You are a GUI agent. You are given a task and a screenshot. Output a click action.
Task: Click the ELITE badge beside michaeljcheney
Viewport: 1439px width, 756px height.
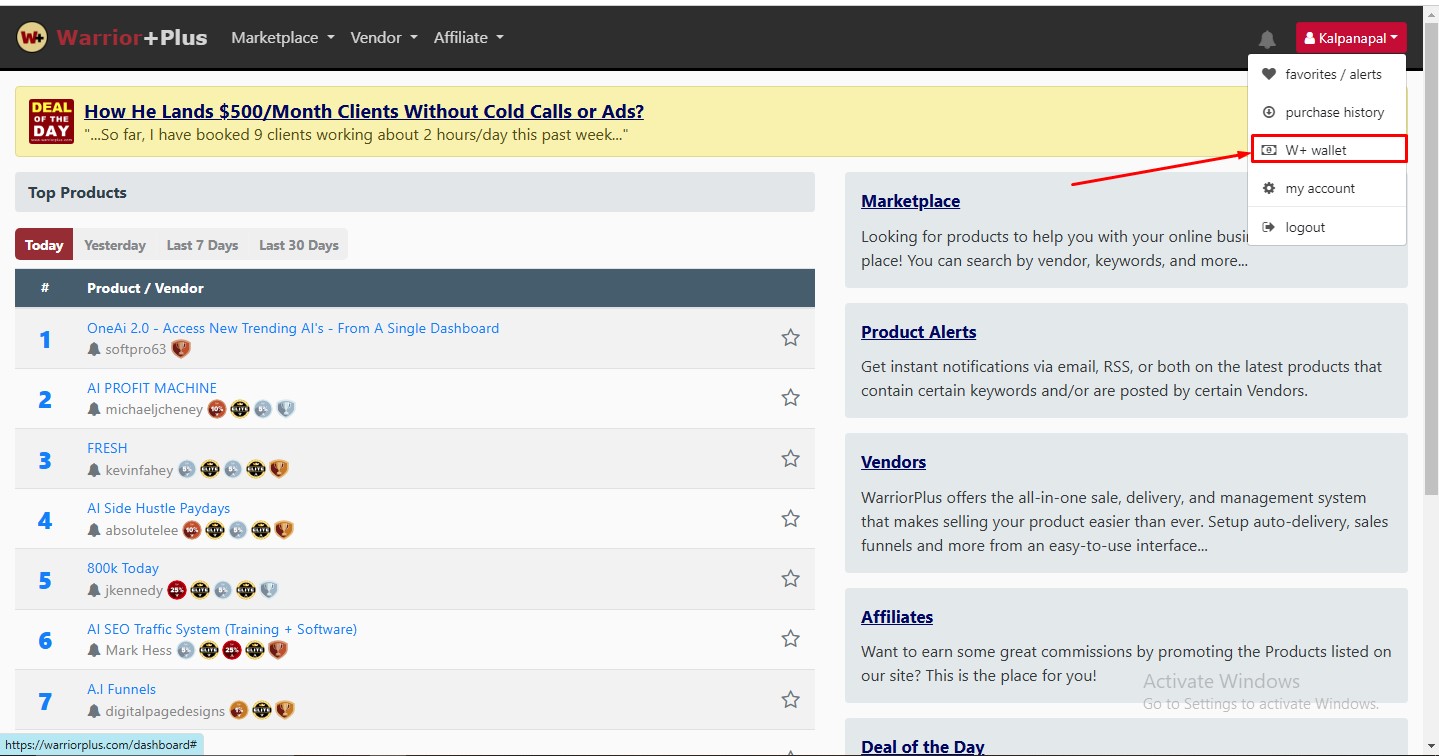pos(240,409)
